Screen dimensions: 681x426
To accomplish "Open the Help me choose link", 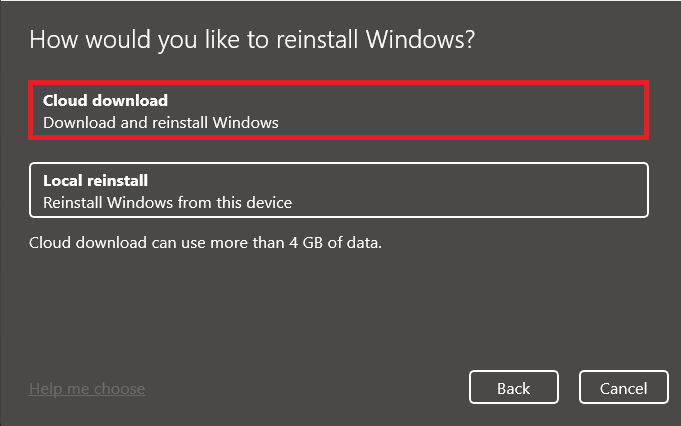I will (87, 388).
